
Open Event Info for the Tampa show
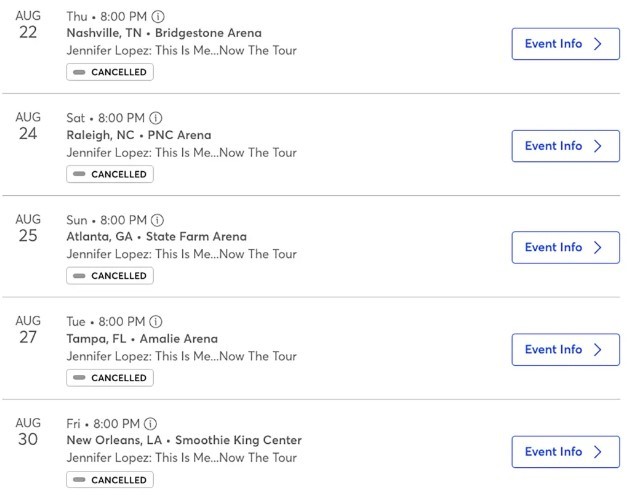pos(565,350)
